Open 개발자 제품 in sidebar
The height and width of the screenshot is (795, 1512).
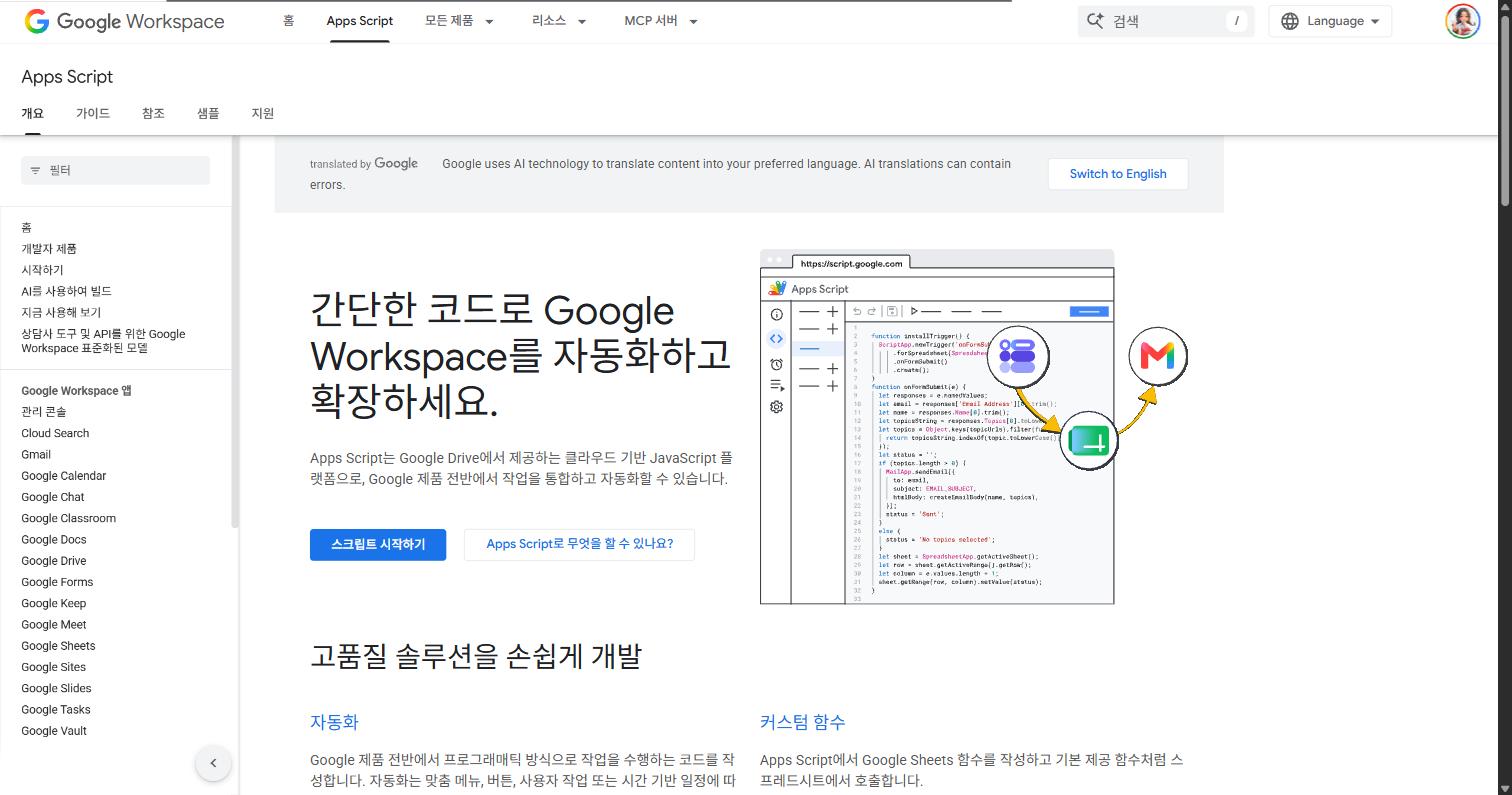pyautogui.click(x=49, y=249)
